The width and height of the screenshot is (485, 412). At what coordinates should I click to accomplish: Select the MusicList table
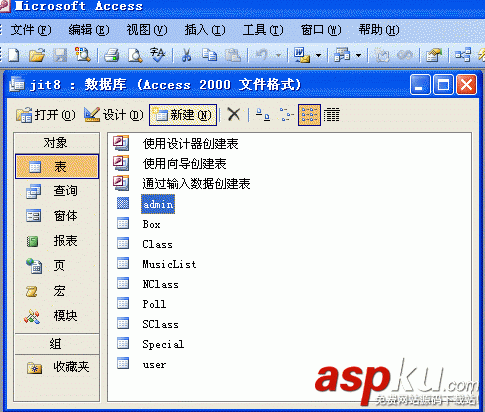click(169, 264)
